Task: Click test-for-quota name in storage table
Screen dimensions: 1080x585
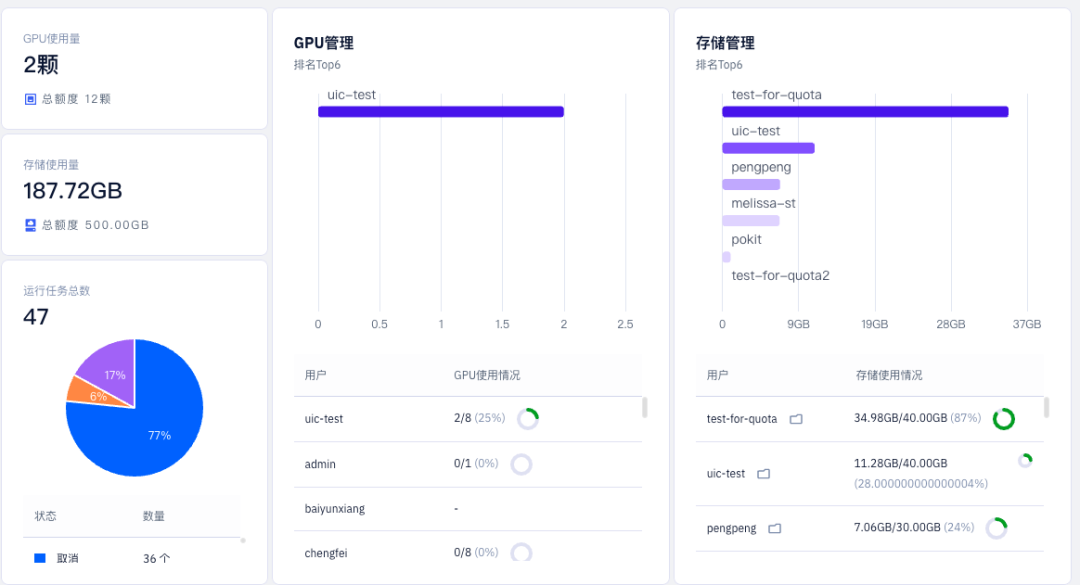Action: (x=742, y=419)
